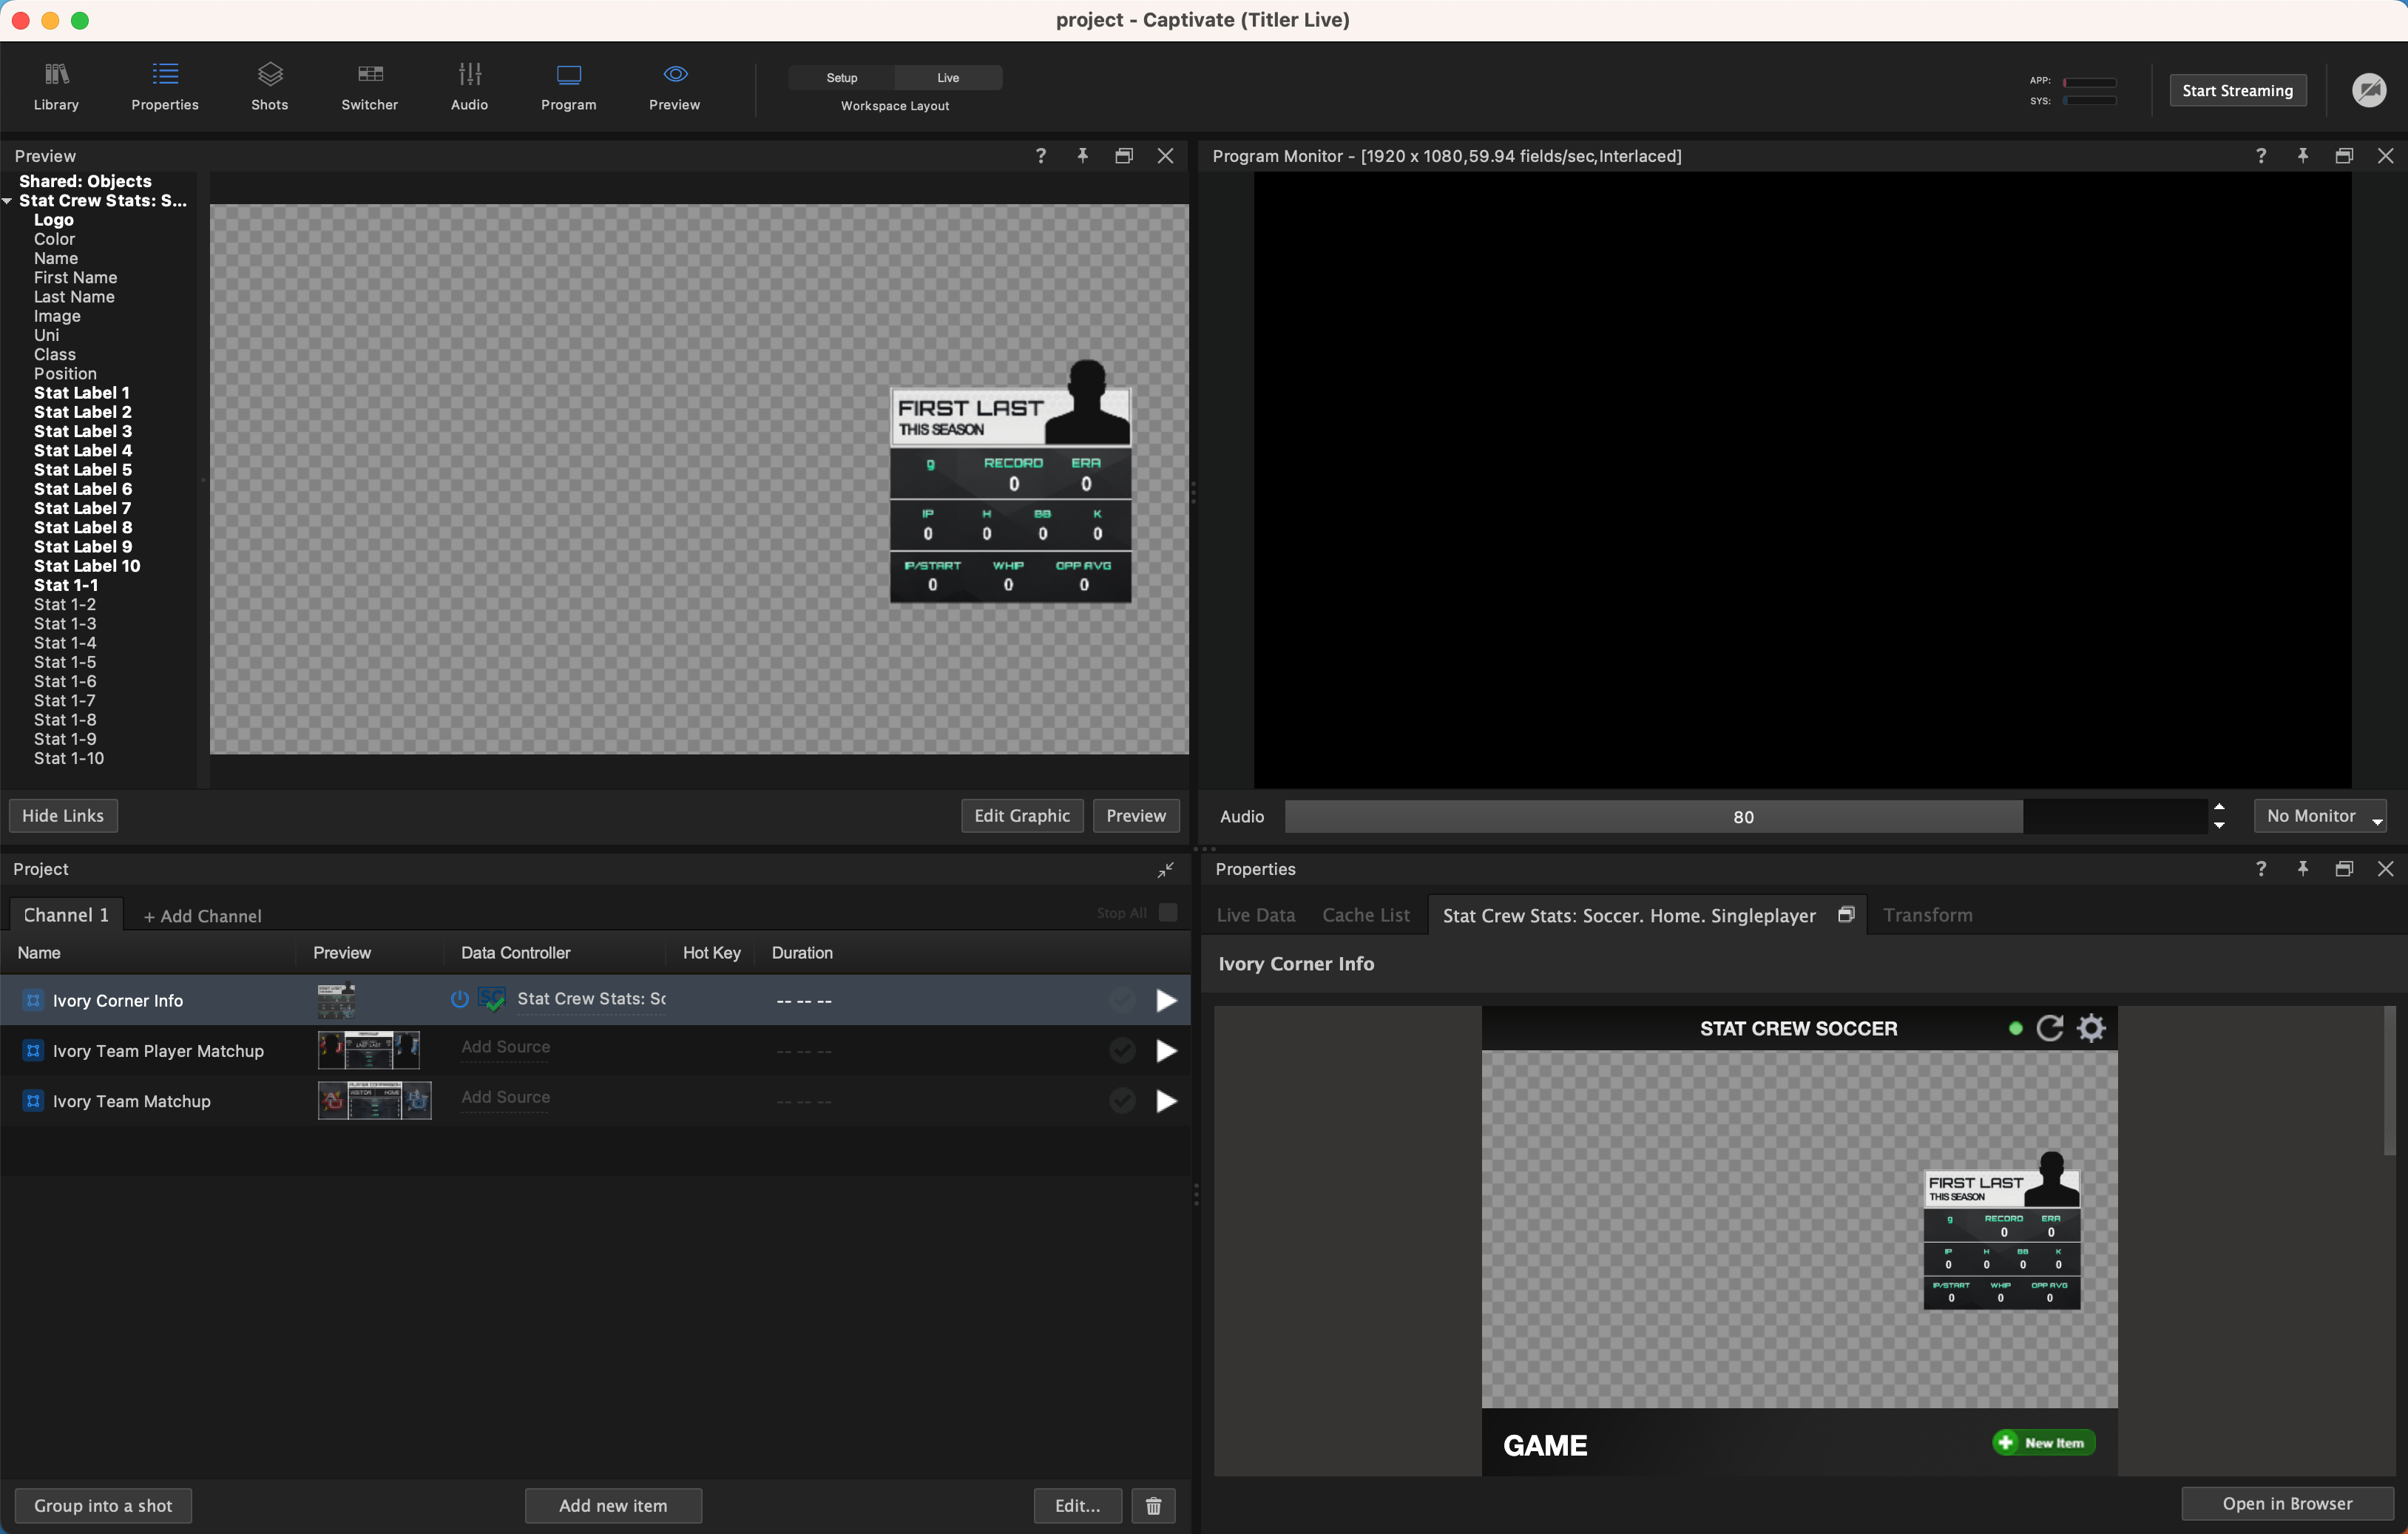
Task: Toggle power on Ivory Corner Info data controller
Action: pos(459,999)
